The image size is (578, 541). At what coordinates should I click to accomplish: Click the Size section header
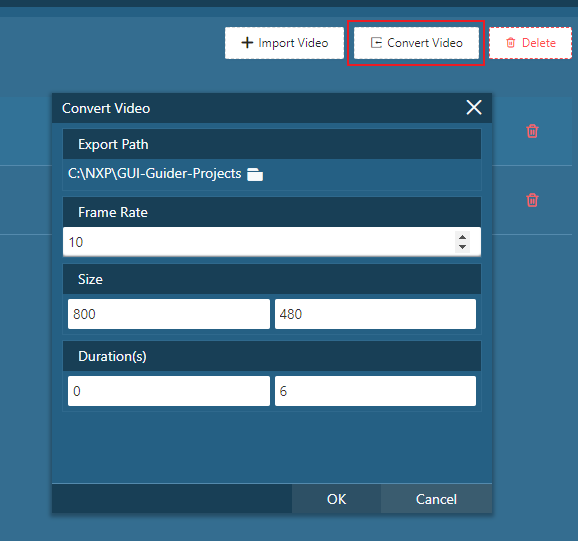tap(272, 279)
